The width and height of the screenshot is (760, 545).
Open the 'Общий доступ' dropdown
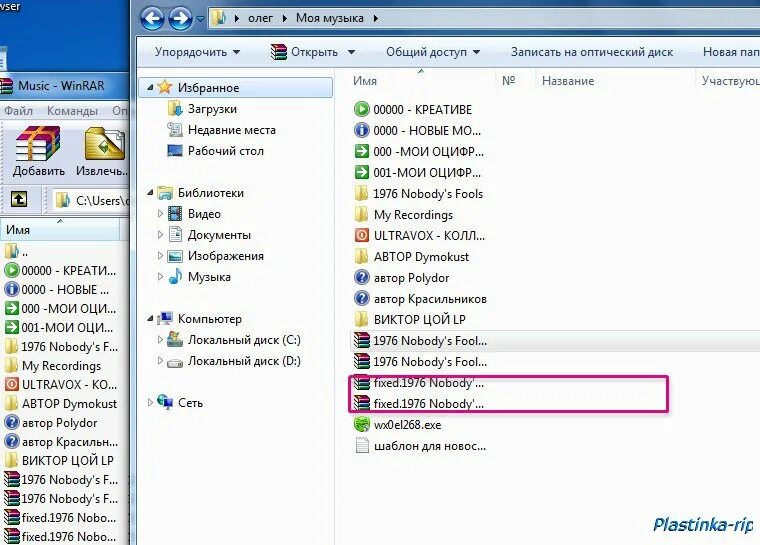pos(433,52)
